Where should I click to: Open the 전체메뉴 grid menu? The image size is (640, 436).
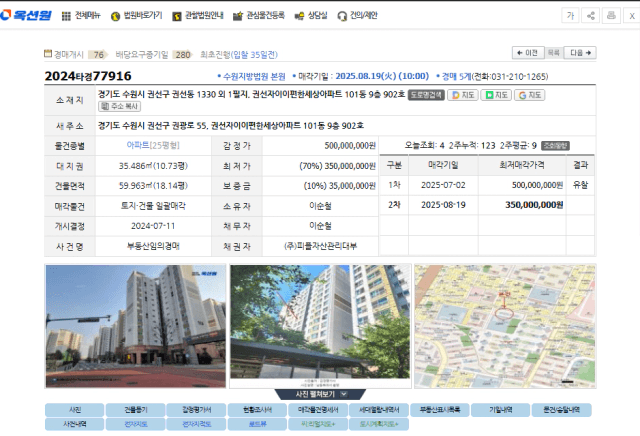(81, 16)
